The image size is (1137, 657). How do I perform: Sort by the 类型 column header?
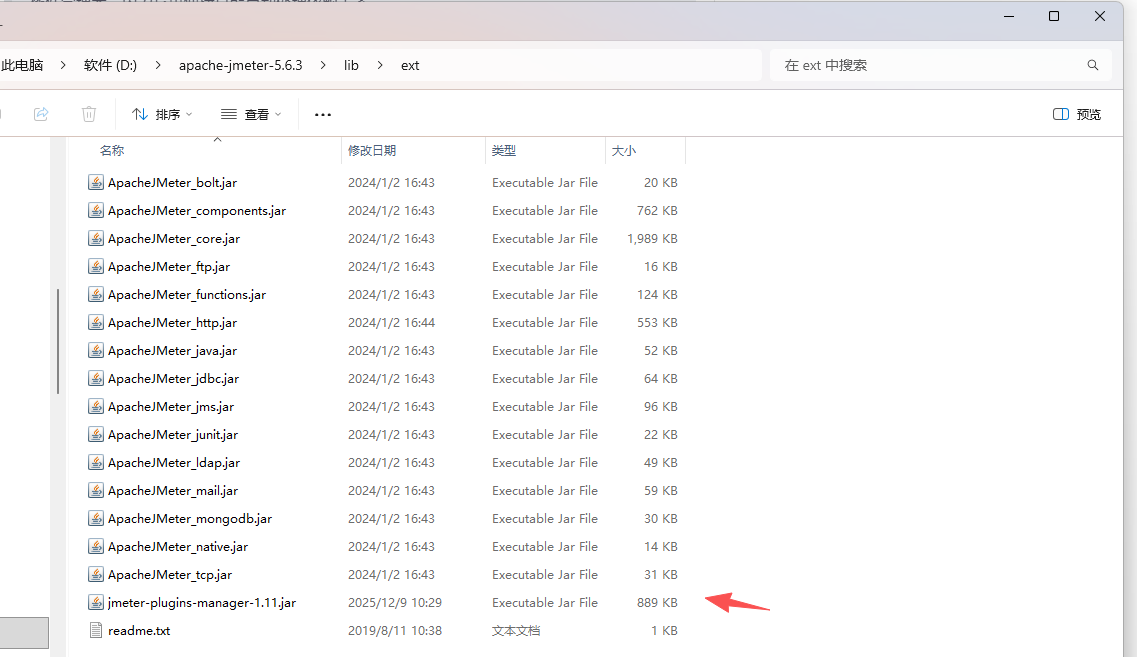click(503, 150)
